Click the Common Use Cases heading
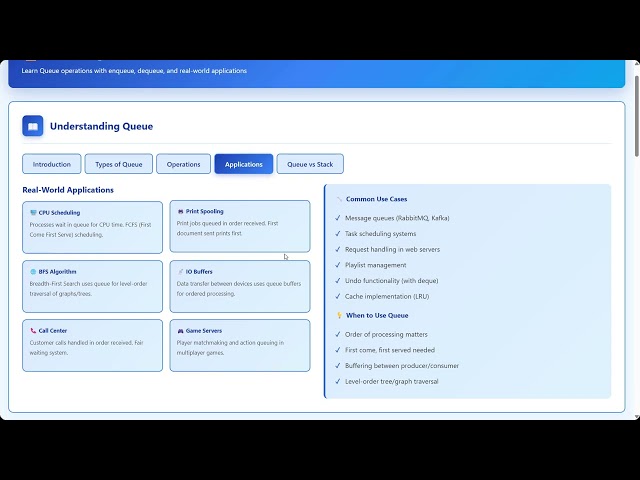Viewport: 640px width, 480px height. (x=376, y=199)
